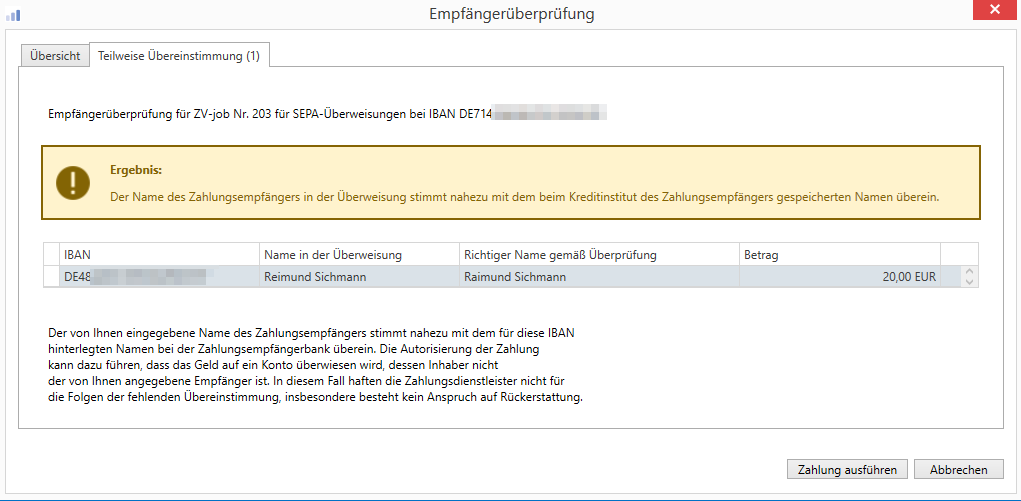Click the Reimund Sichmann name cell
This screenshot has width=1021, height=501.
359,277
